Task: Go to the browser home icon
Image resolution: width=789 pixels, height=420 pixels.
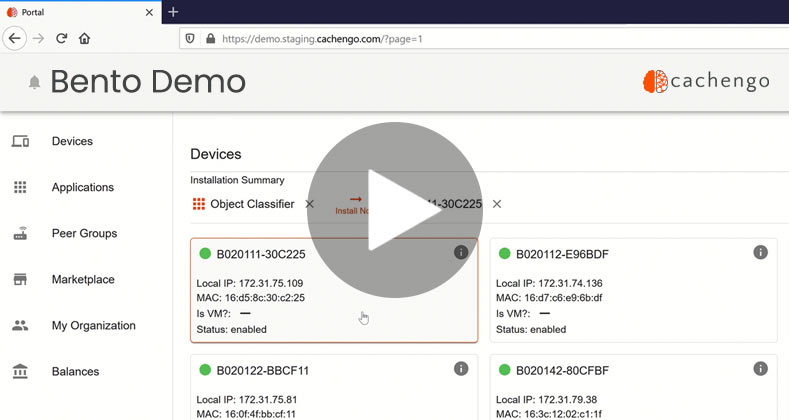Action: pos(85,38)
